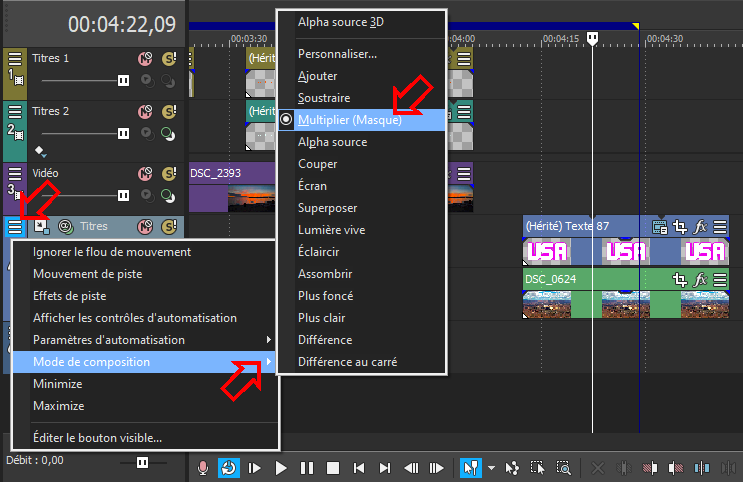Open the edit tool dropdown arrow

point(491,468)
